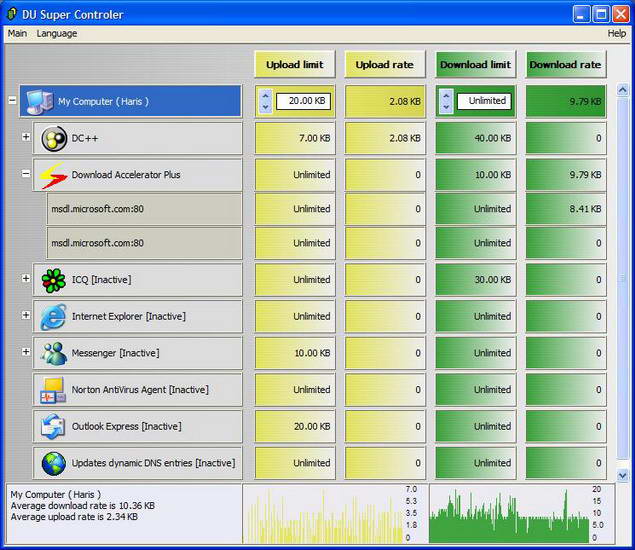Select the Download Accelerator Plus icon
Screen dimensions: 635x550
(53, 175)
